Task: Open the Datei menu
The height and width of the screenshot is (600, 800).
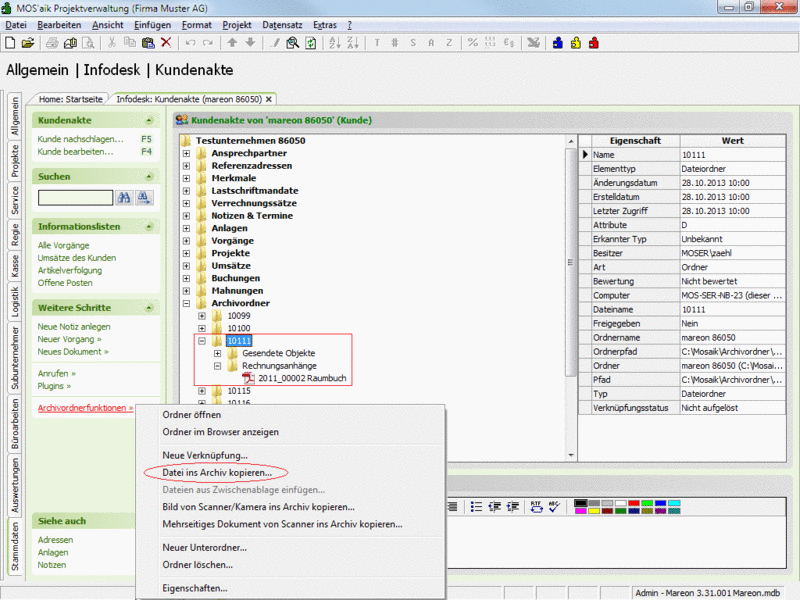Action: 16,25
